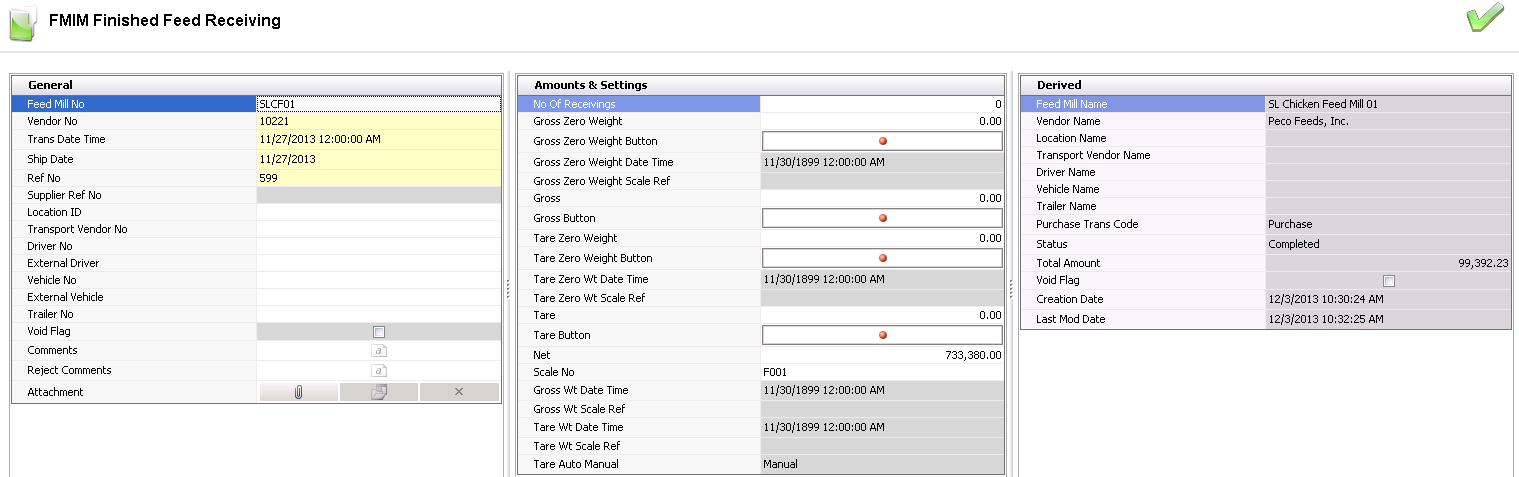The height and width of the screenshot is (477, 1519).
Task: Select the General panel header
Action: click(256, 85)
